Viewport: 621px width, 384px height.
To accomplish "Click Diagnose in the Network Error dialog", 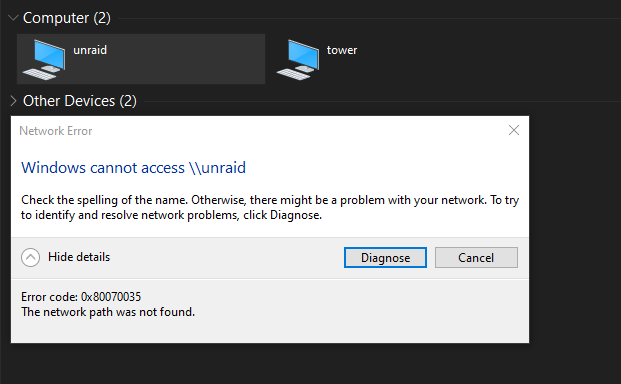I will pos(385,258).
